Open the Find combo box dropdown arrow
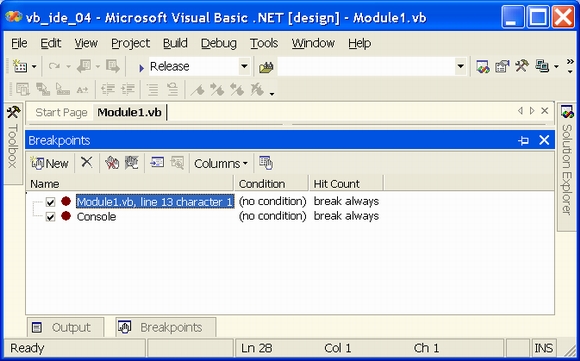Screen dimensions: 580x361 coord(461,67)
